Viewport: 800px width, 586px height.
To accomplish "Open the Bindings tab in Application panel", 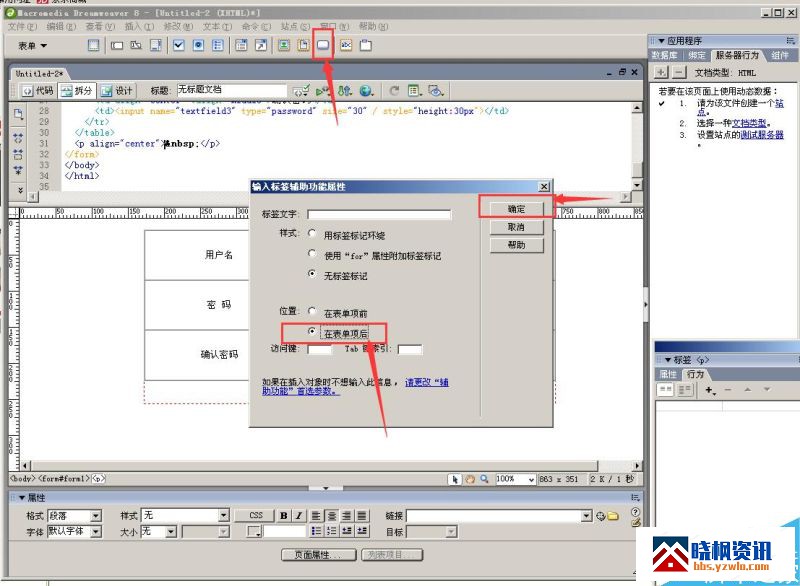I will pos(696,56).
